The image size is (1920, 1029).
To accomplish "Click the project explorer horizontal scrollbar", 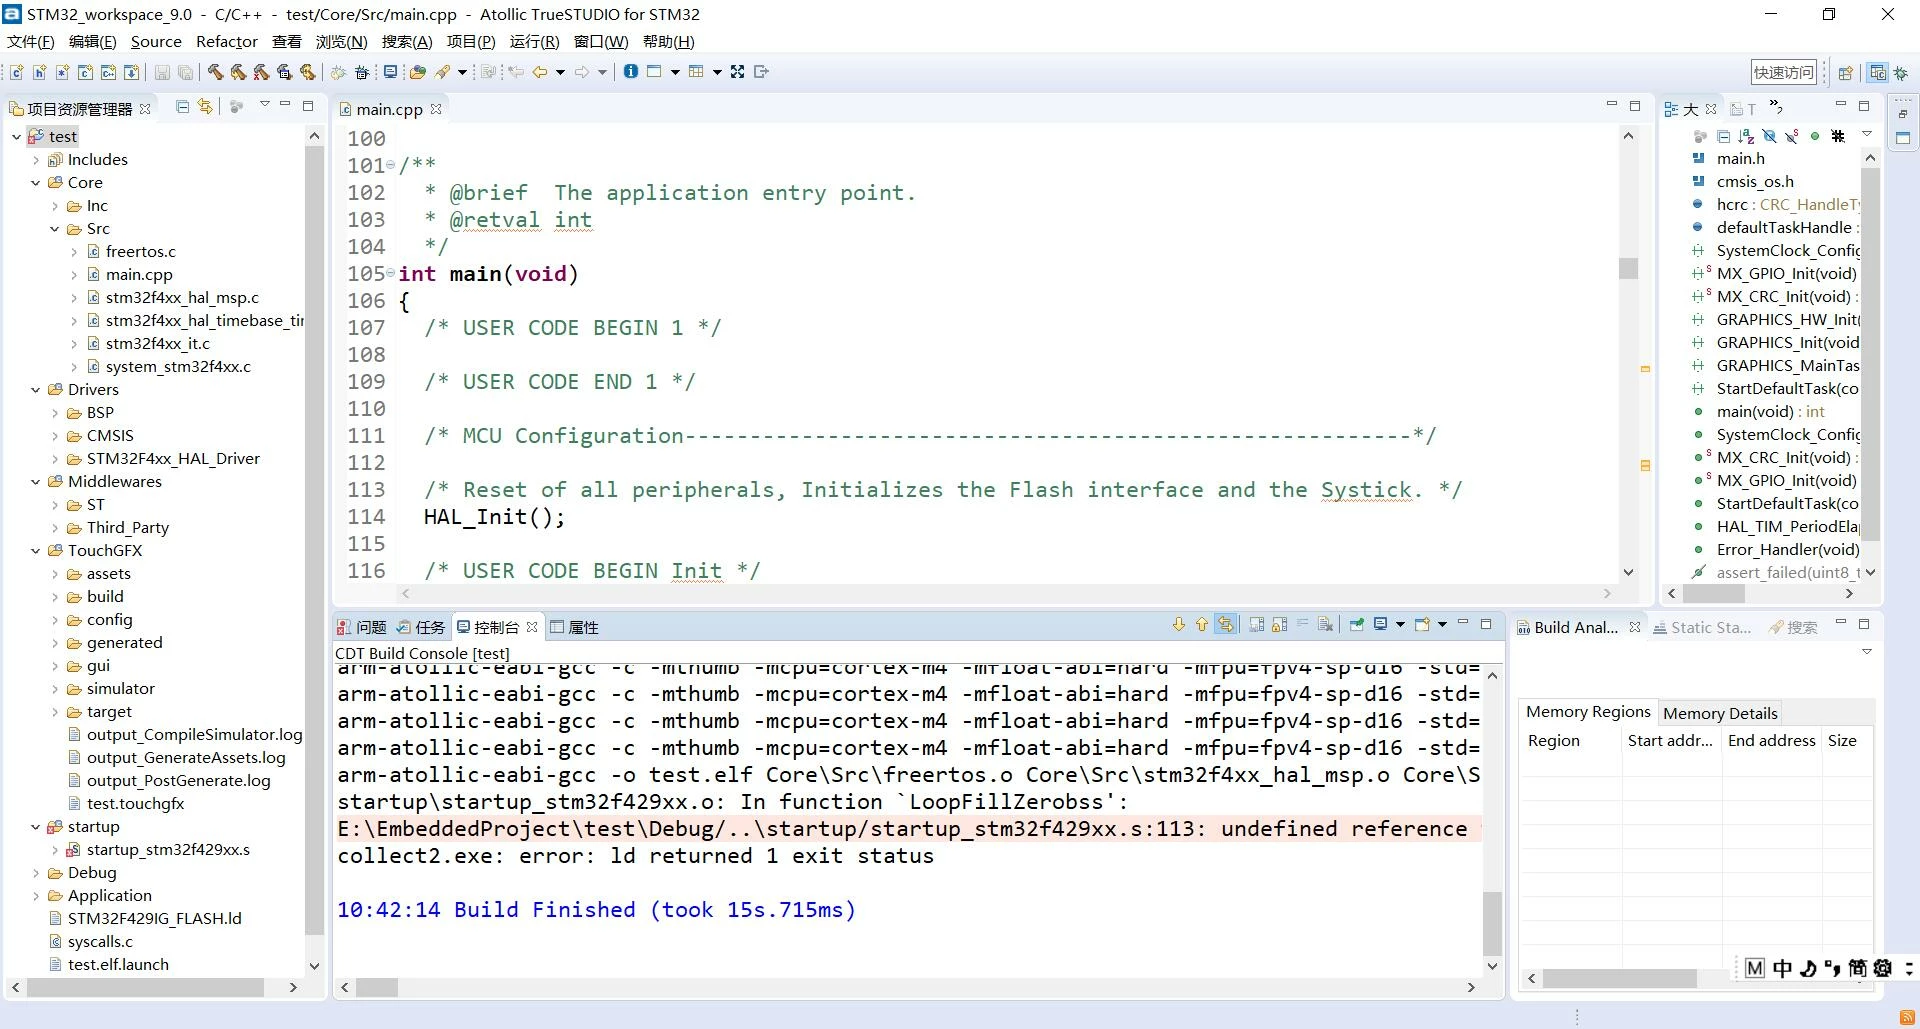I will [146, 987].
